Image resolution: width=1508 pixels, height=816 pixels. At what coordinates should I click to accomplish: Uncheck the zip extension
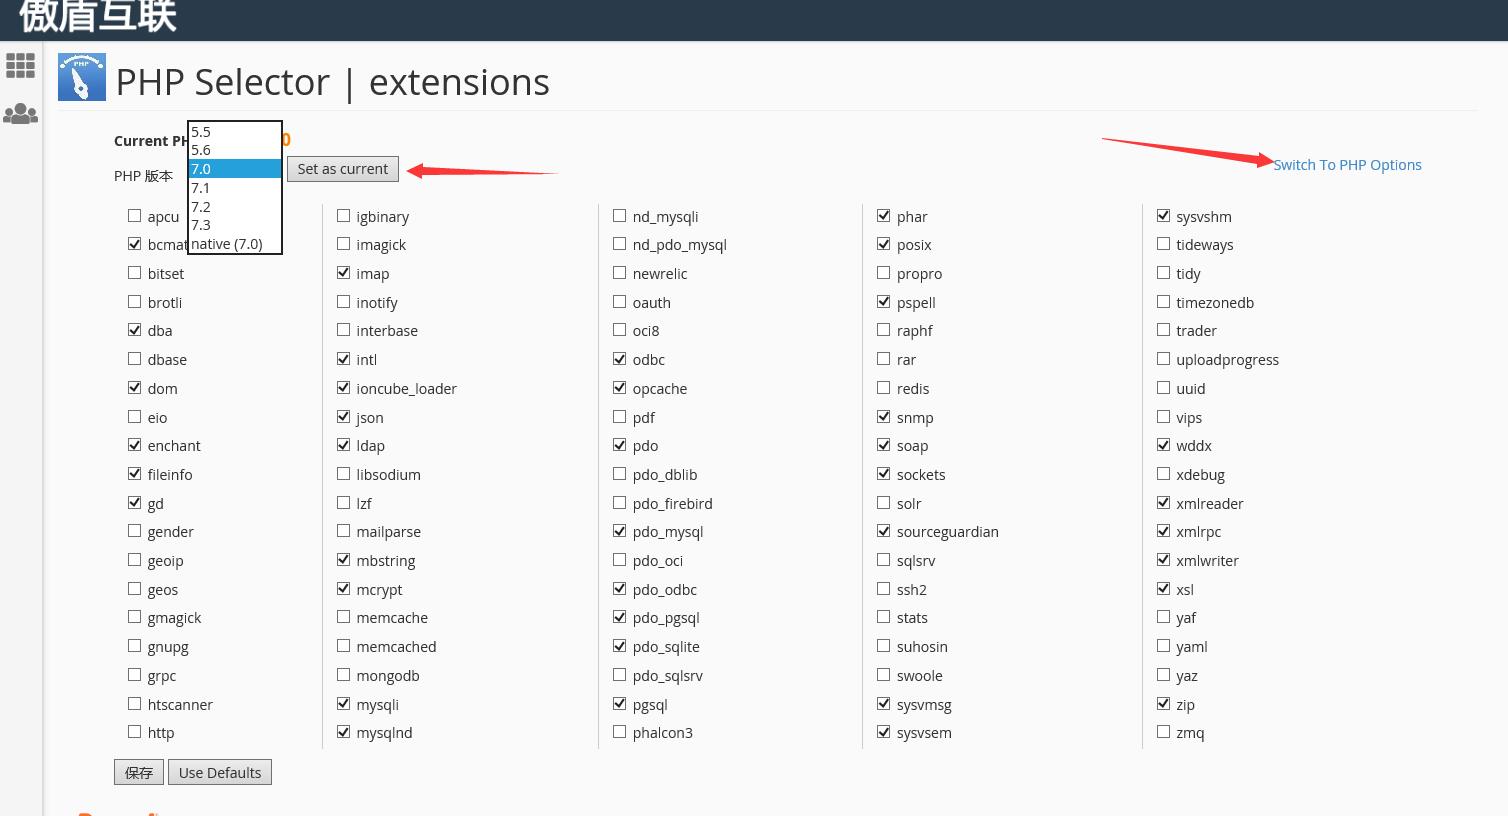click(x=1164, y=704)
